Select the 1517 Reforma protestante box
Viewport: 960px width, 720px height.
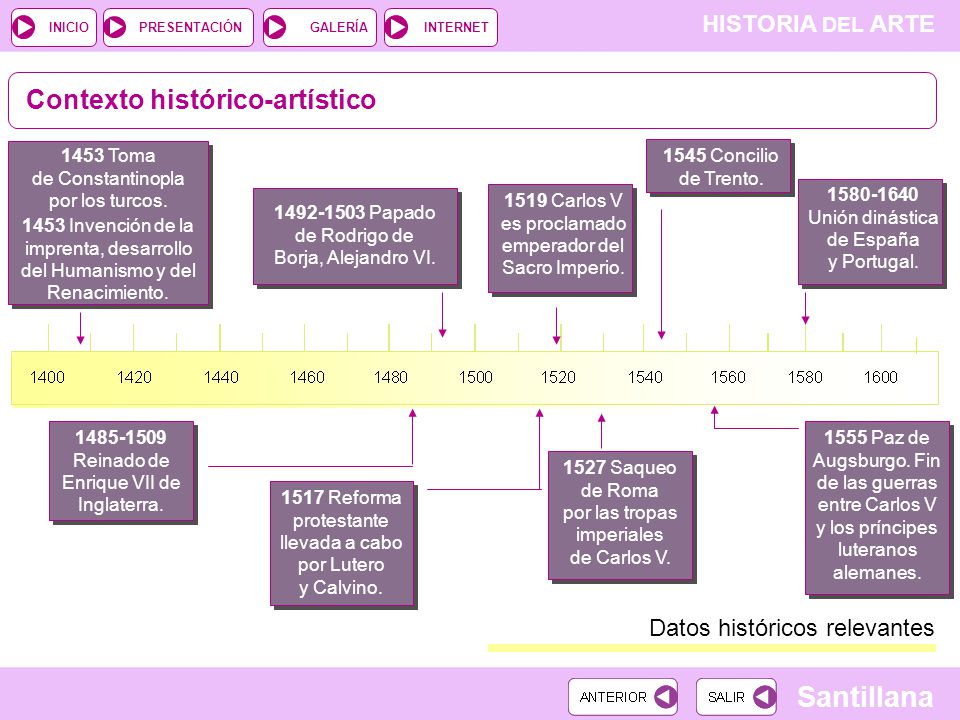click(342, 544)
